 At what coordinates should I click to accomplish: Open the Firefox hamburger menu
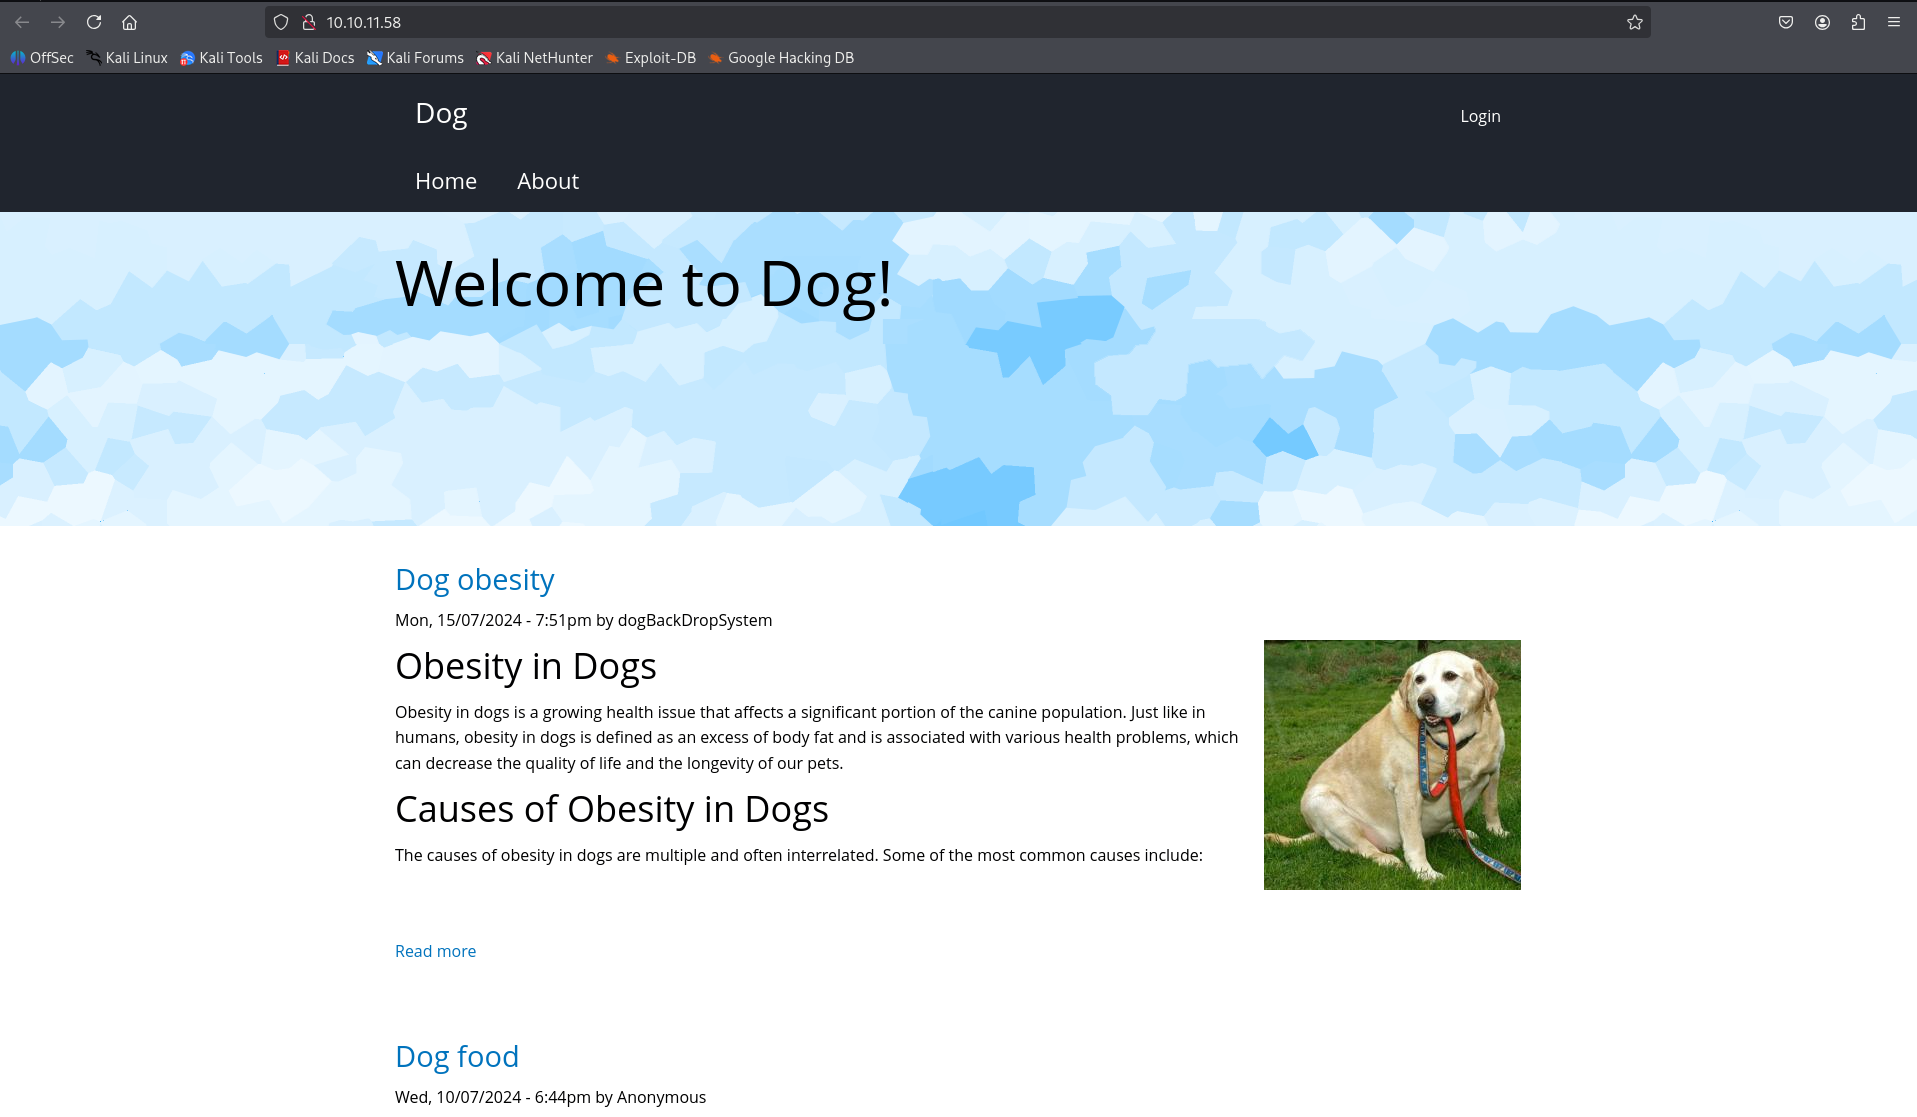[x=1894, y=22]
